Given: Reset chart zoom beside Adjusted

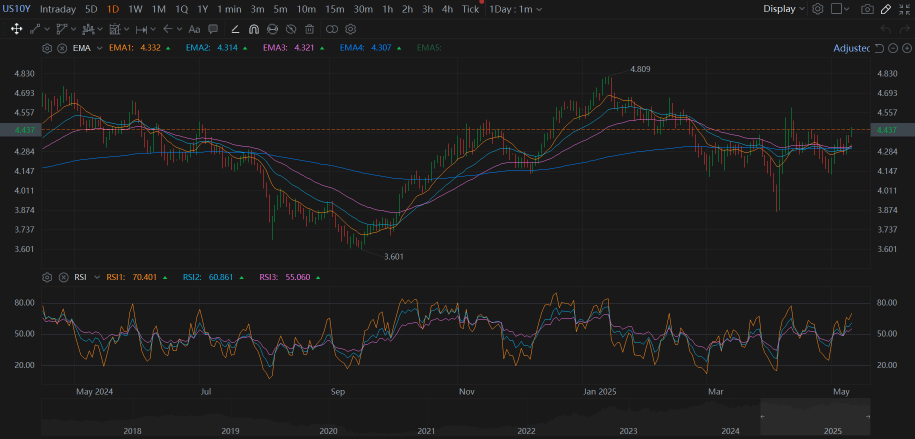Looking at the screenshot, I should [879, 48].
